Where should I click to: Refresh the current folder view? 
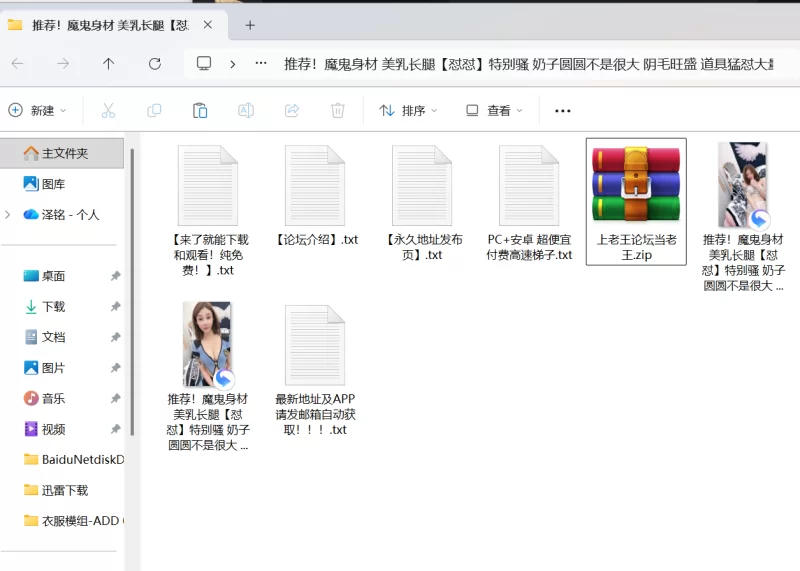click(154, 63)
